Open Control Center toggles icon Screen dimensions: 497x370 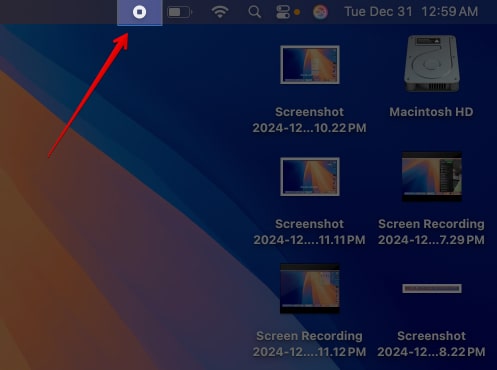pyautogui.click(x=283, y=12)
